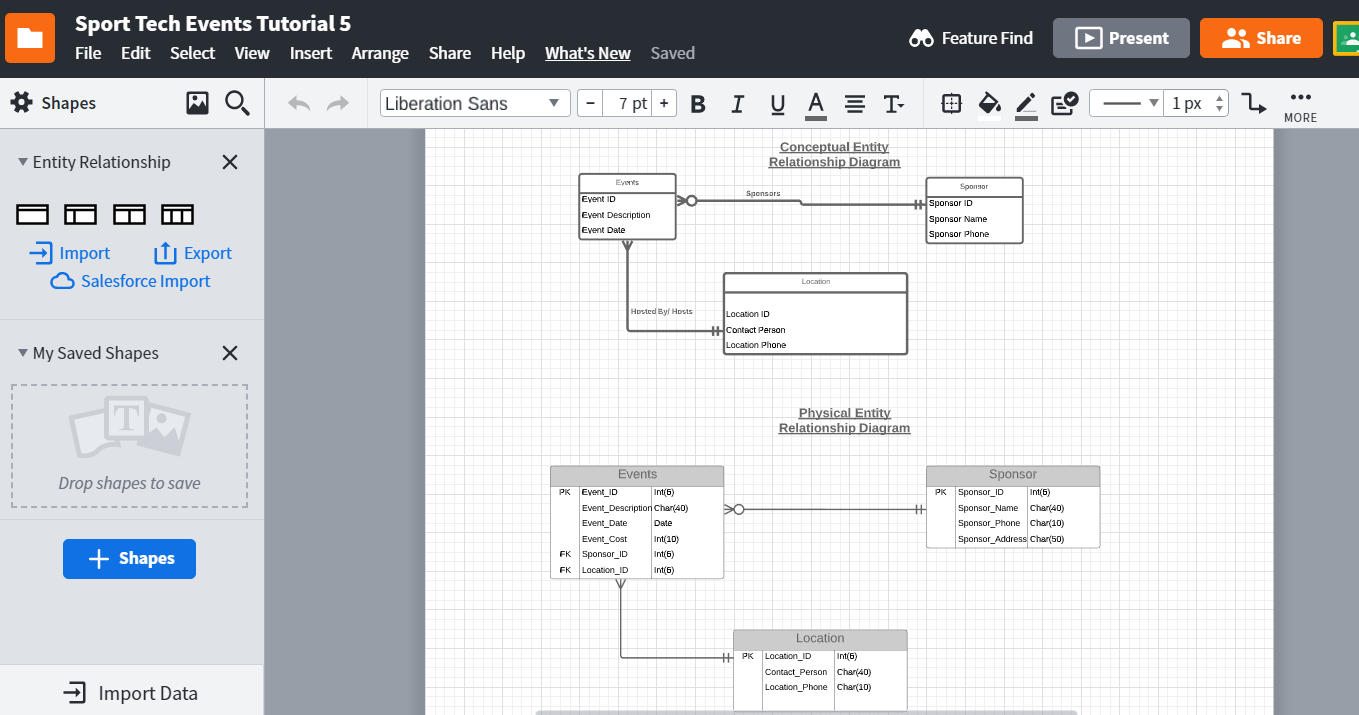Collapse the Entity Relationship shapes section
This screenshot has height=715, width=1359.
(x=20, y=161)
